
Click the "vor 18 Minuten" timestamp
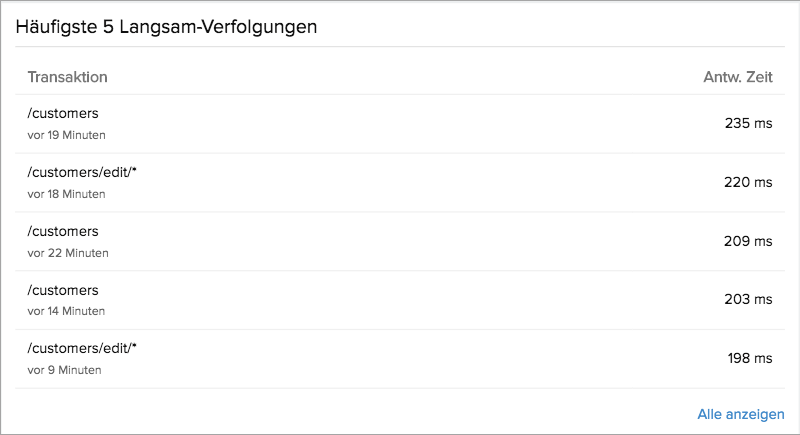point(67,194)
